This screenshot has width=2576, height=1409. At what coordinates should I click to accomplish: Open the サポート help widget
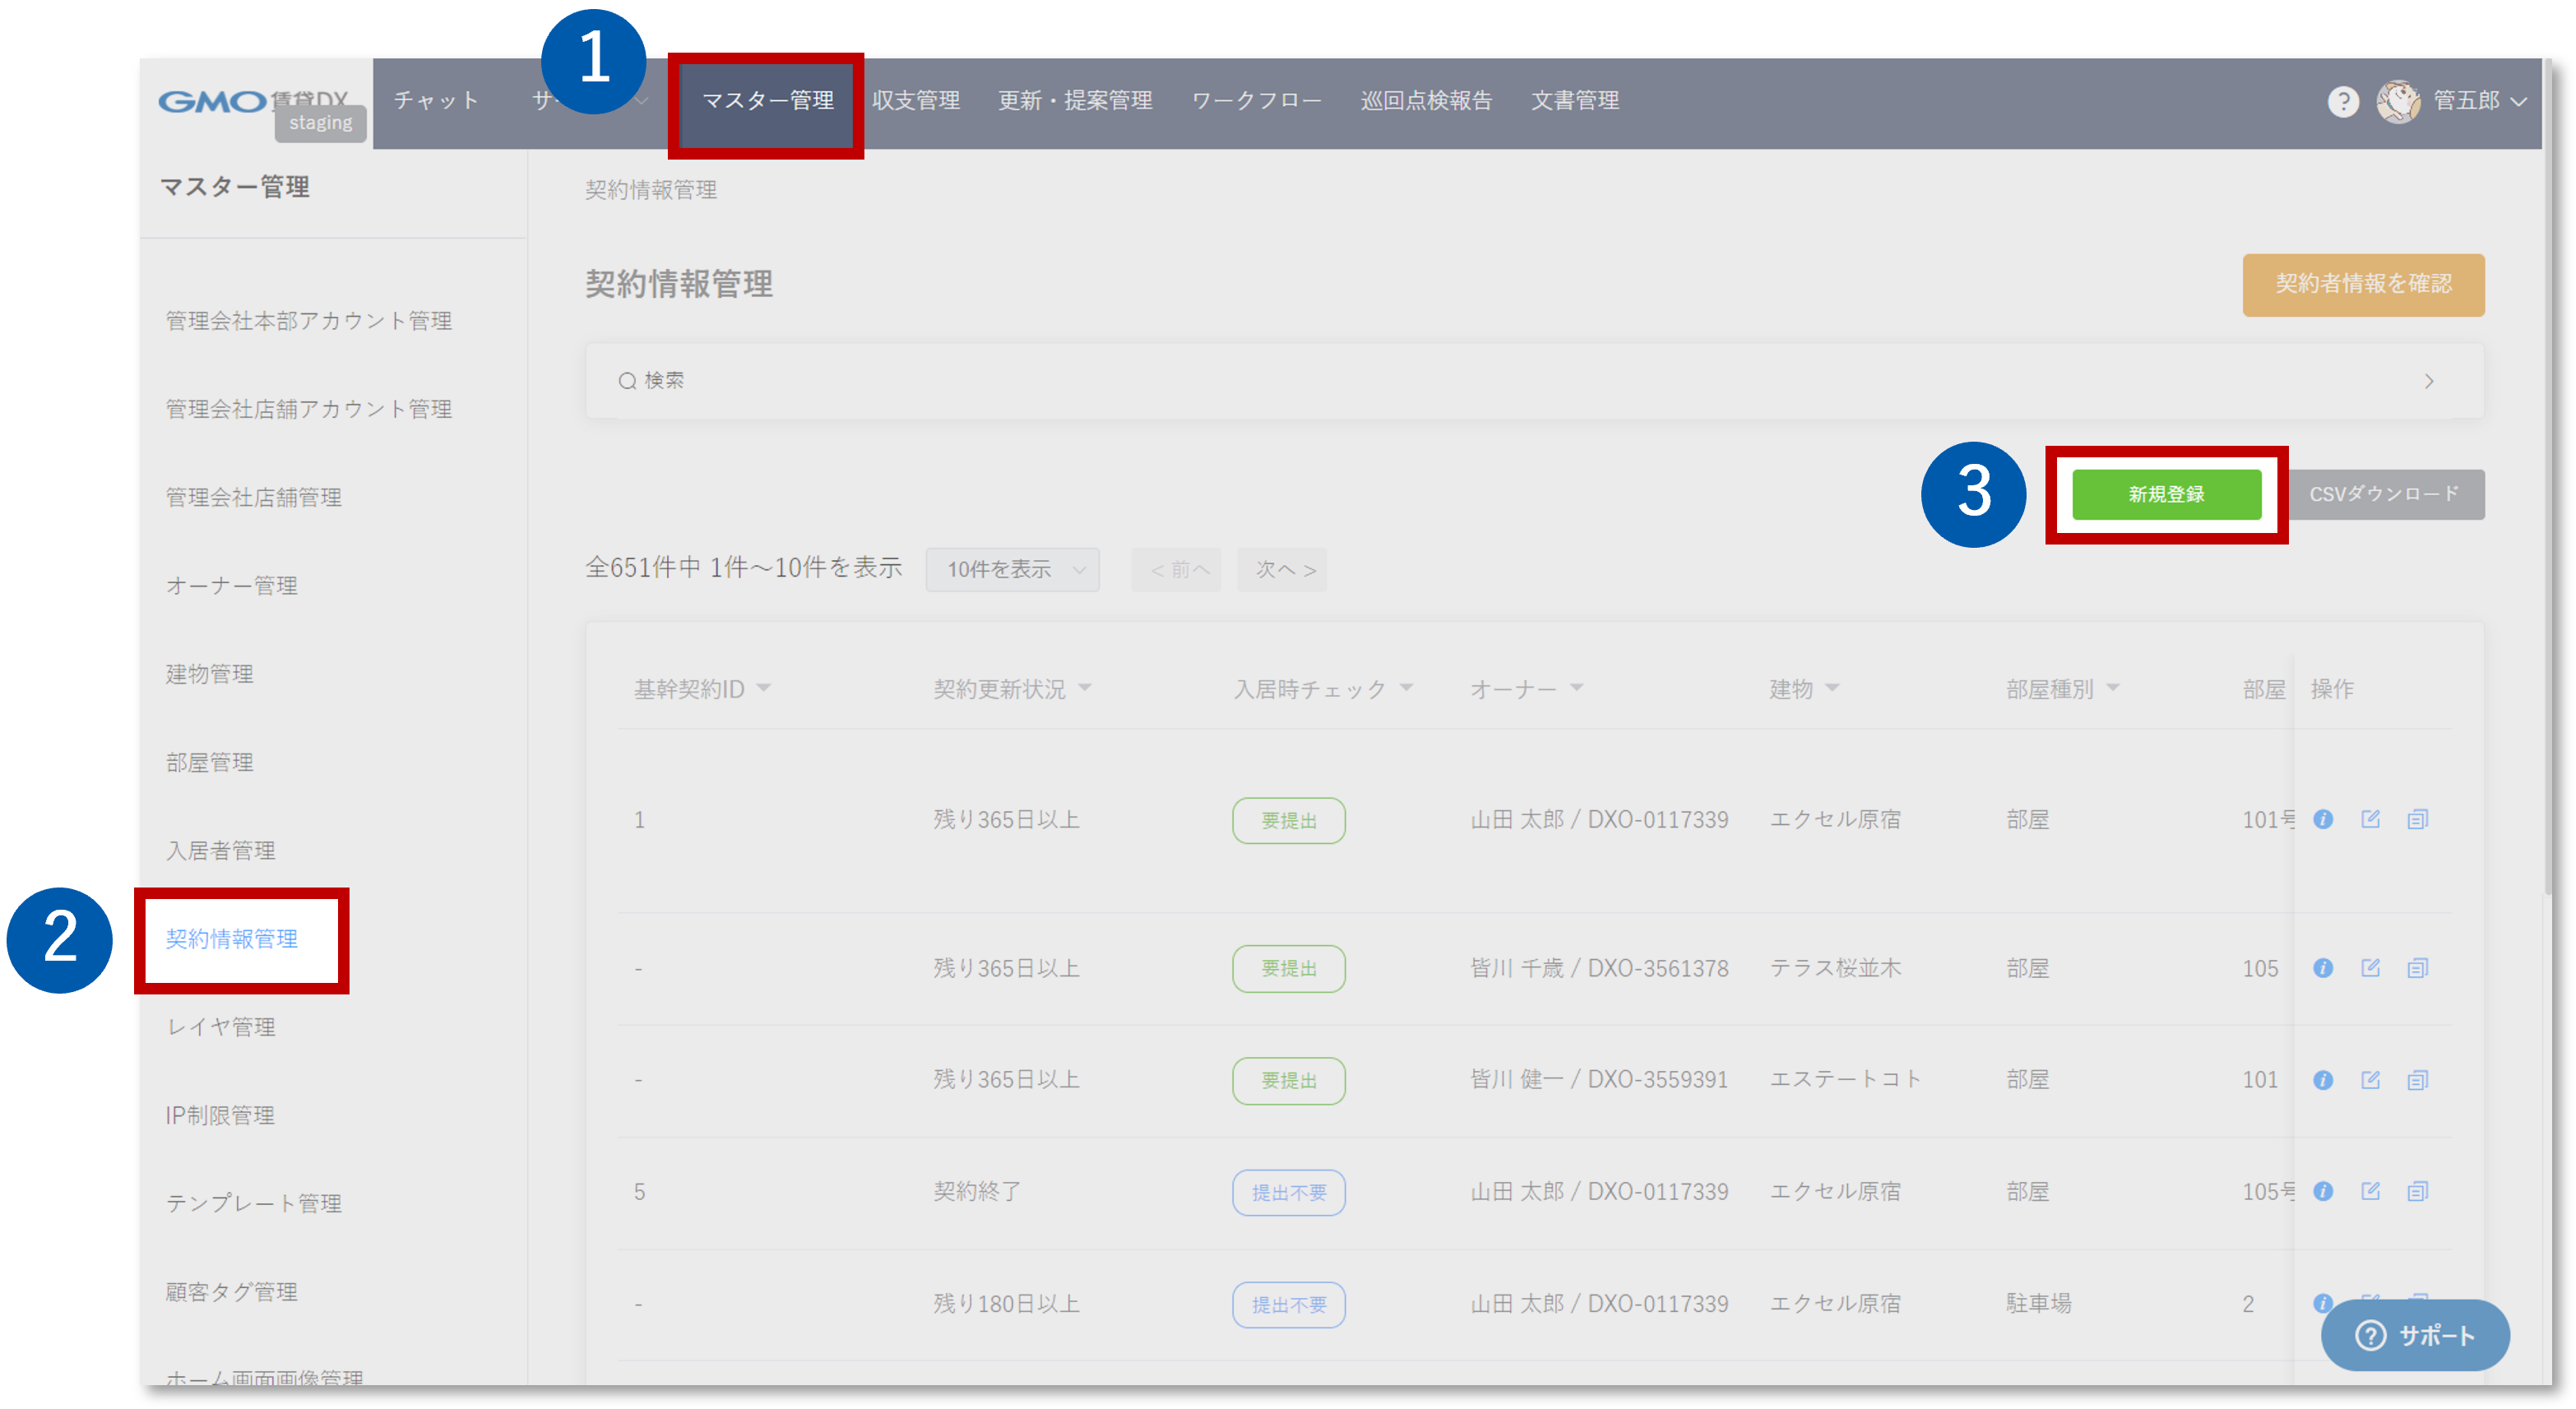[2413, 1334]
